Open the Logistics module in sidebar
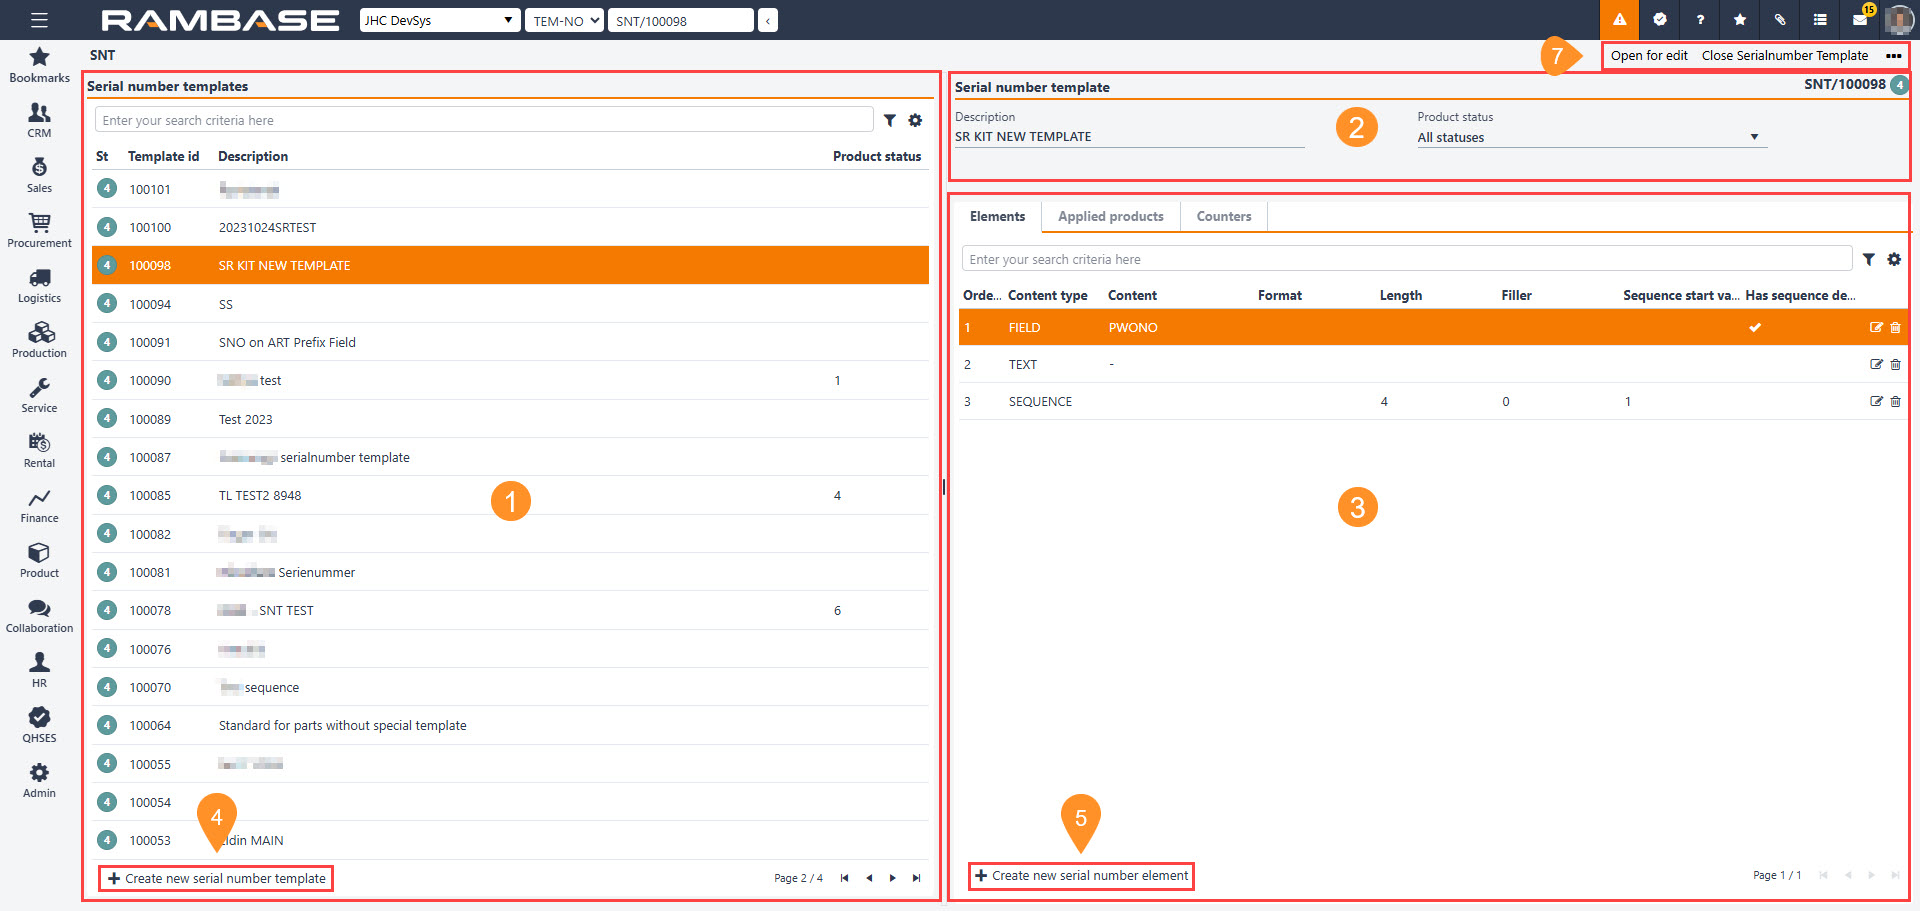Screen dimensions: 1920x911 click(x=39, y=285)
